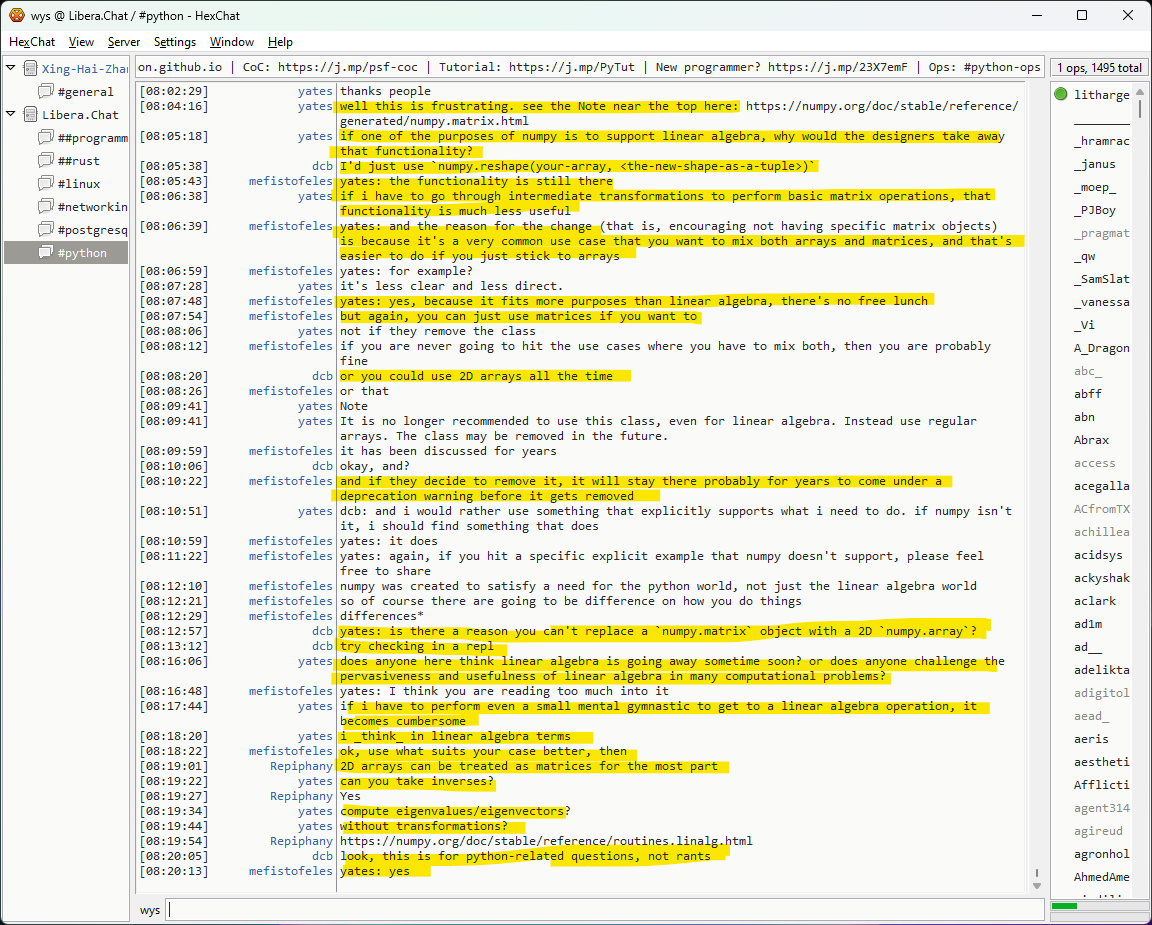The width and height of the screenshot is (1152, 925).
Task: Select the #linux channel icon
Action: pyautogui.click(x=46, y=184)
